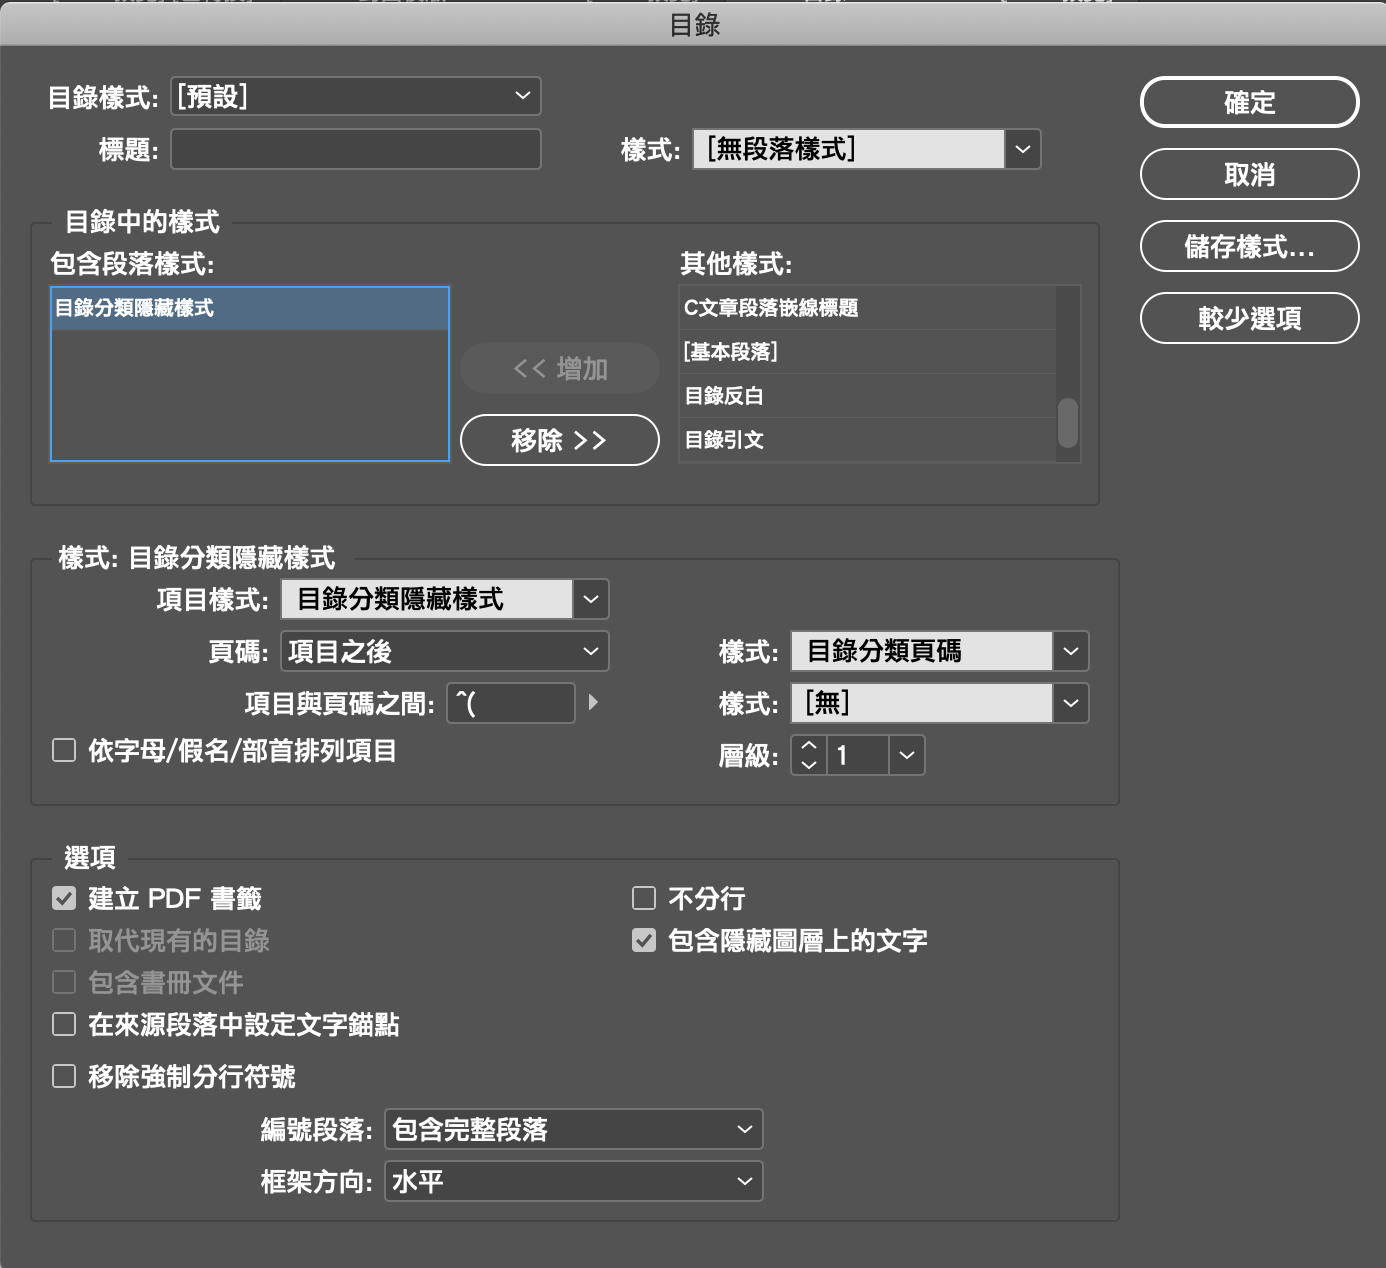Click the 移除 >> button
Viewport: 1386px width, 1268px height.
(559, 440)
